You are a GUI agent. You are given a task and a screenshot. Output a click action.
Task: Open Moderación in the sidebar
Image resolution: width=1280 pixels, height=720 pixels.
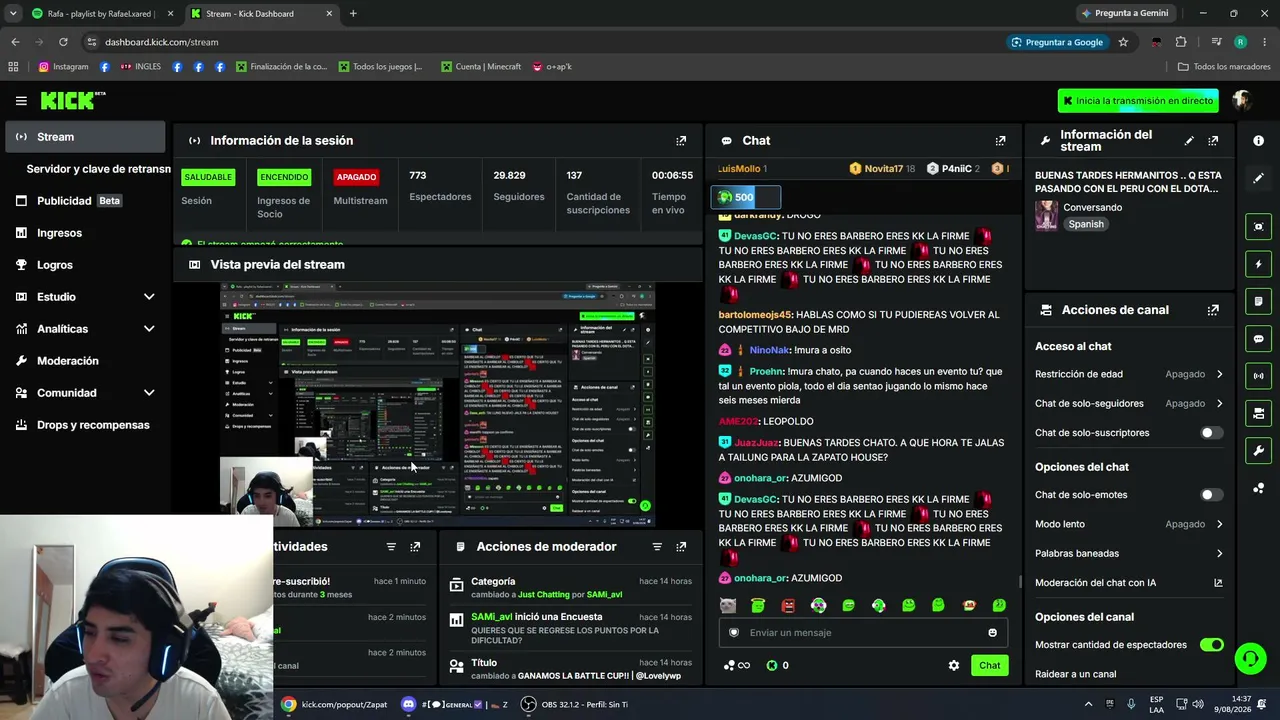[x=85, y=361]
